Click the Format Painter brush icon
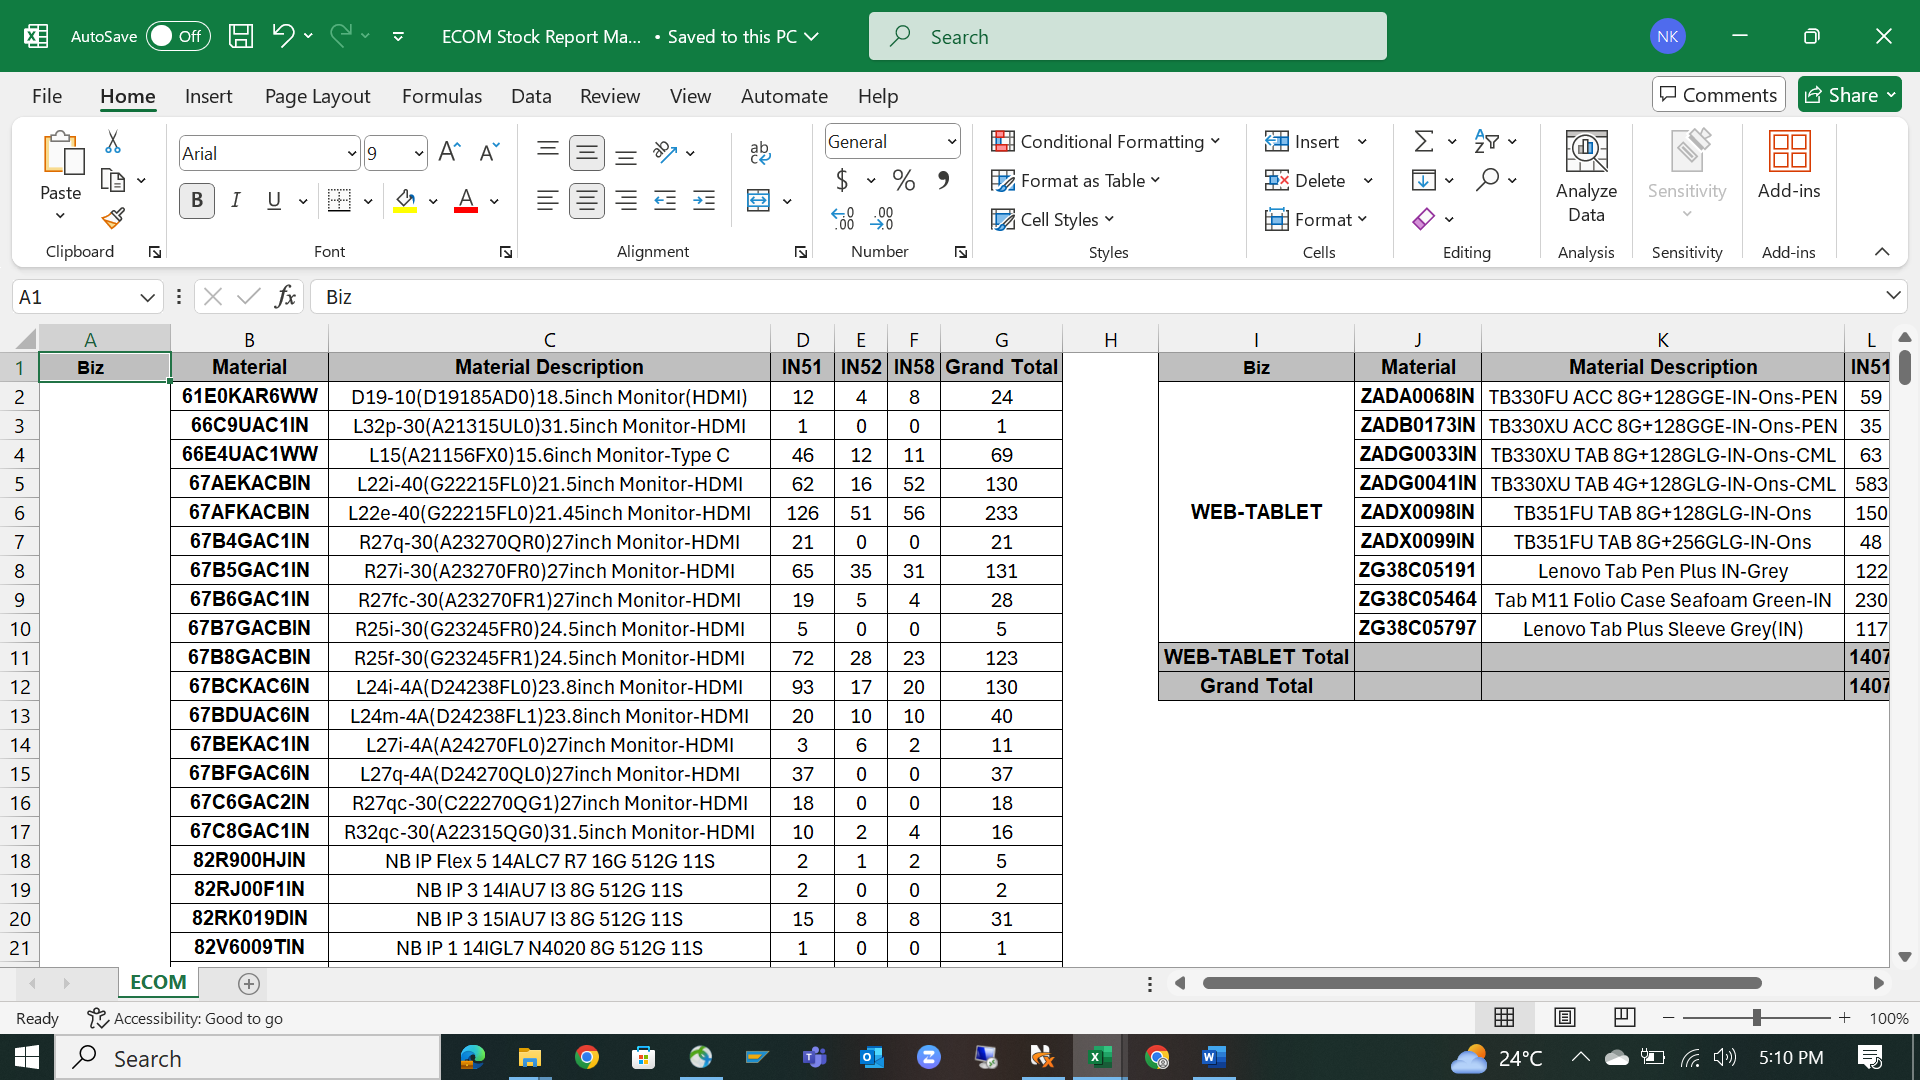Viewport: 1920px width, 1080px height. (x=113, y=218)
